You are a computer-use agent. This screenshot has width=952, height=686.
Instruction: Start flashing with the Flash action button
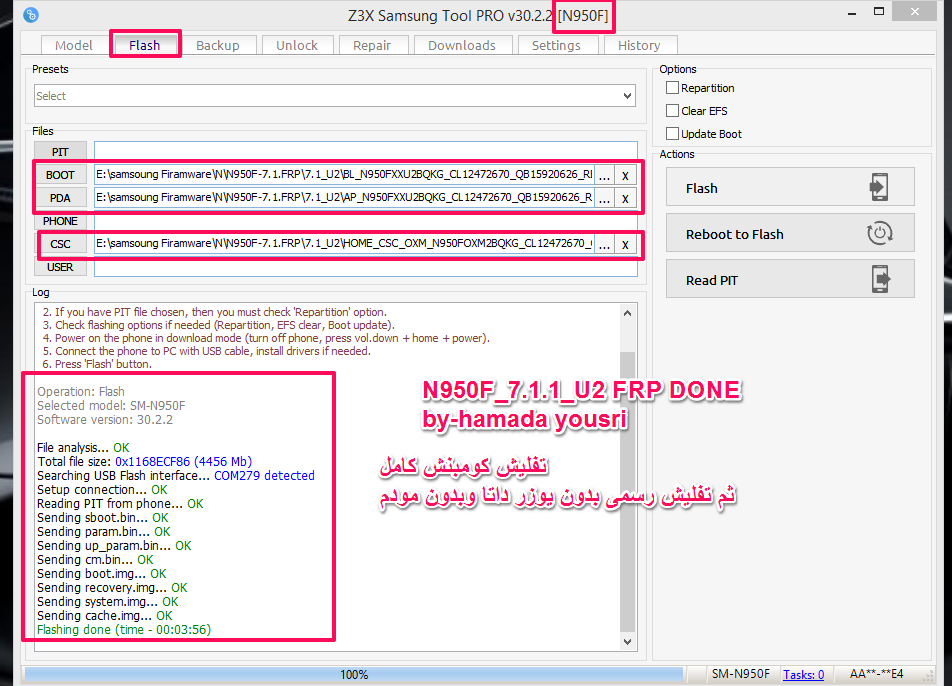(790, 187)
